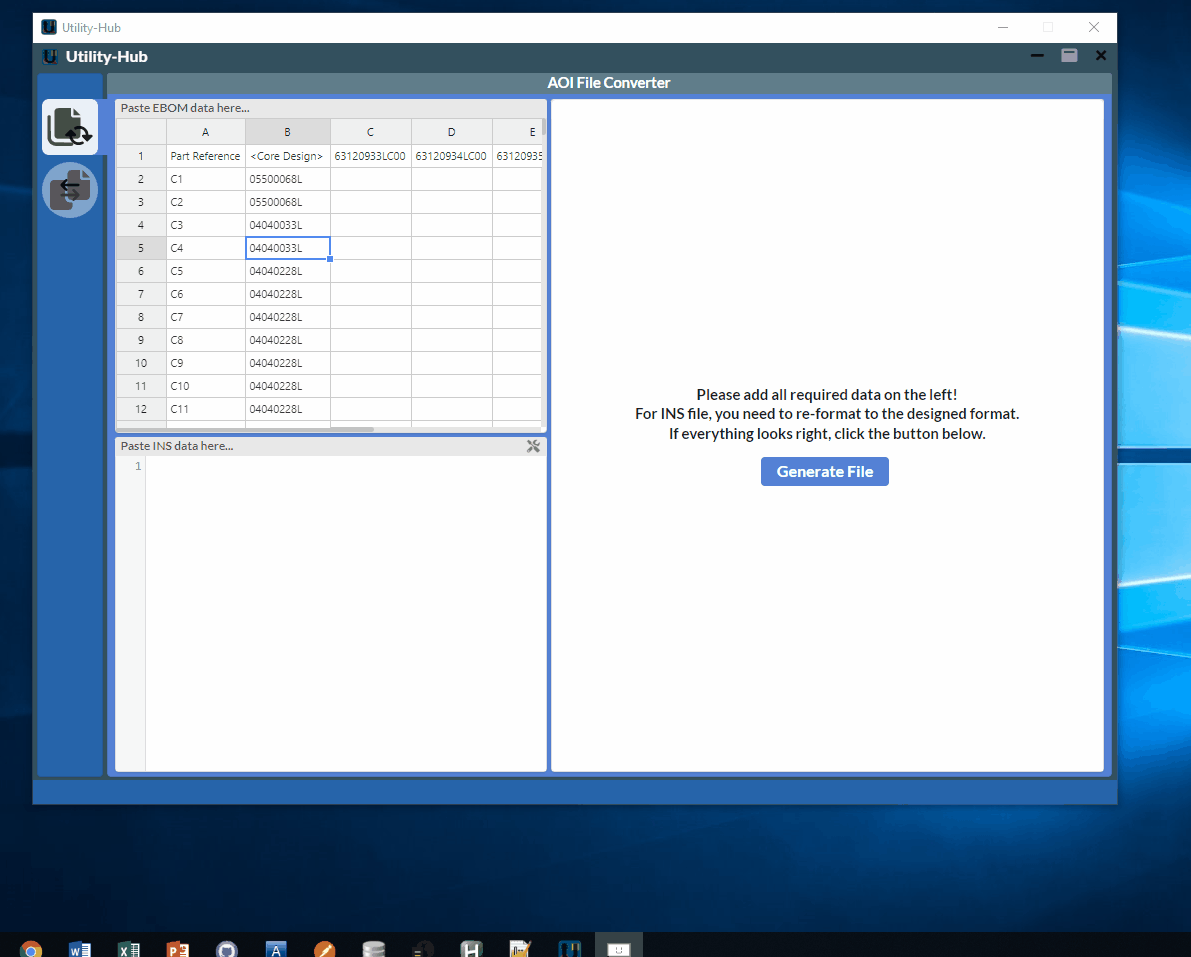This screenshot has height=957, width=1191.
Task: Open the H app icon on taskbar
Action: (472, 949)
